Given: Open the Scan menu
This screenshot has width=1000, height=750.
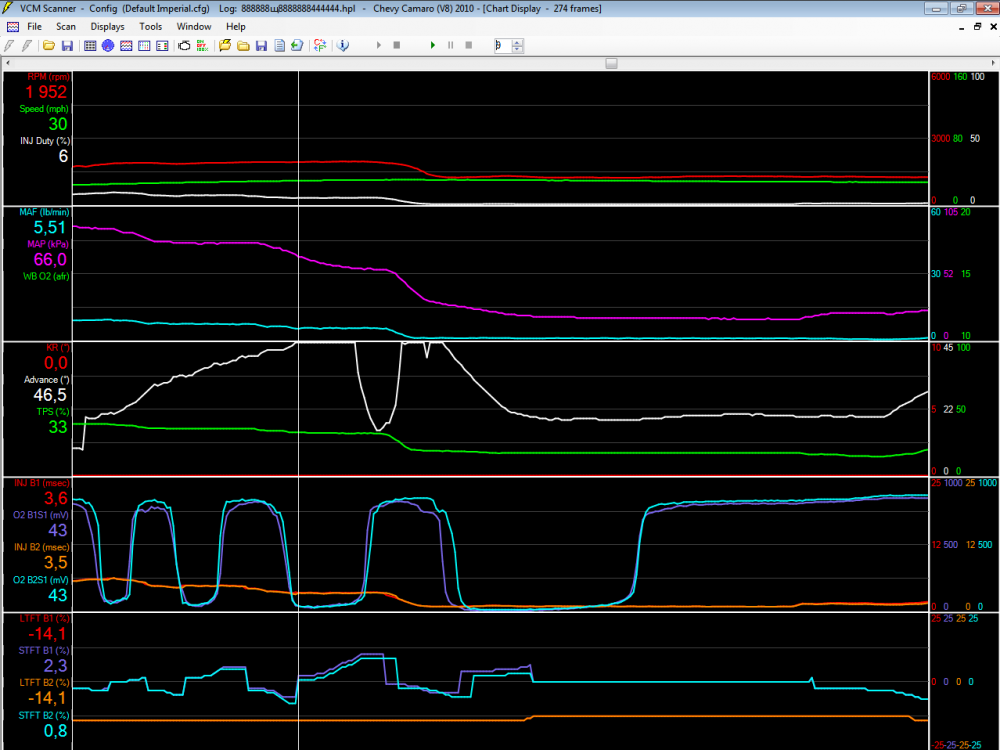Looking at the screenshot, I should (x=66, y=26).
